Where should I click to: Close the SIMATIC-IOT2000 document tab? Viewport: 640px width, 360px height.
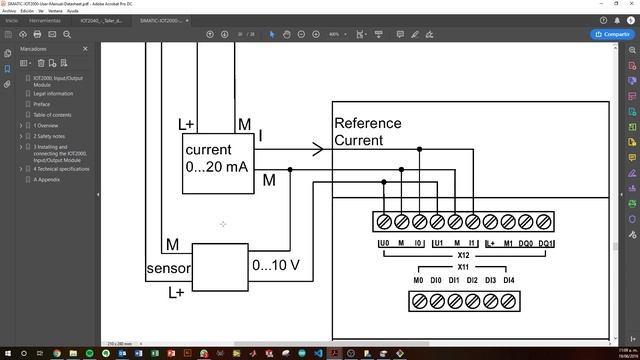187,20
